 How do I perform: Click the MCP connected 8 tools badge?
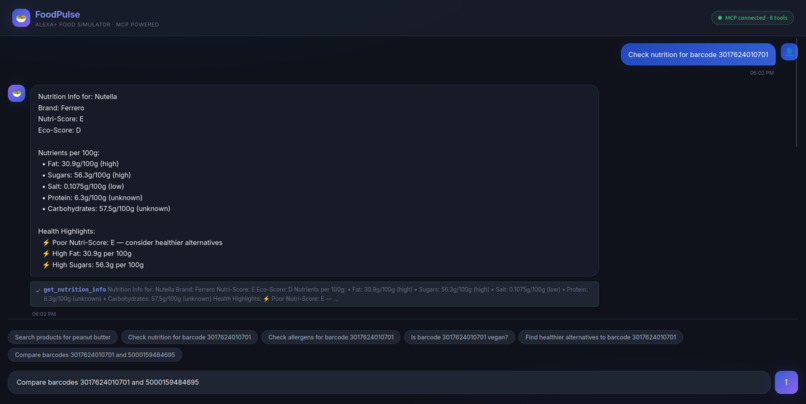(752, 18)
